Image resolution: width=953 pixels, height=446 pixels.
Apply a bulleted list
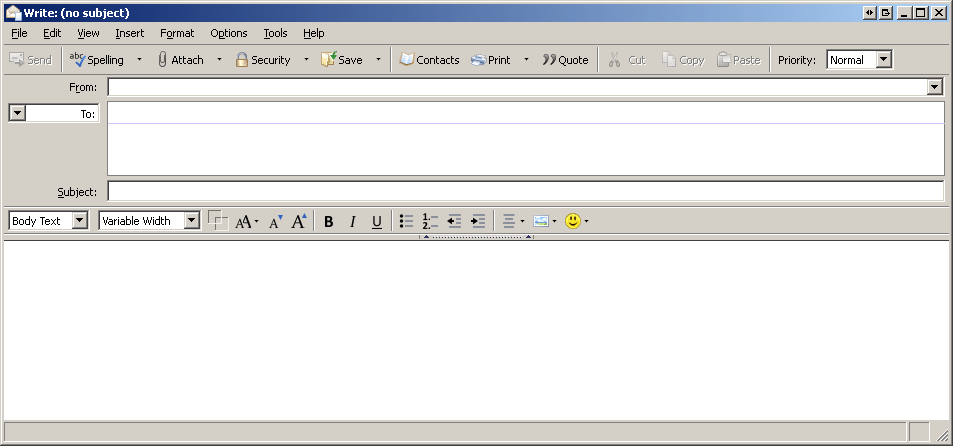406,221
